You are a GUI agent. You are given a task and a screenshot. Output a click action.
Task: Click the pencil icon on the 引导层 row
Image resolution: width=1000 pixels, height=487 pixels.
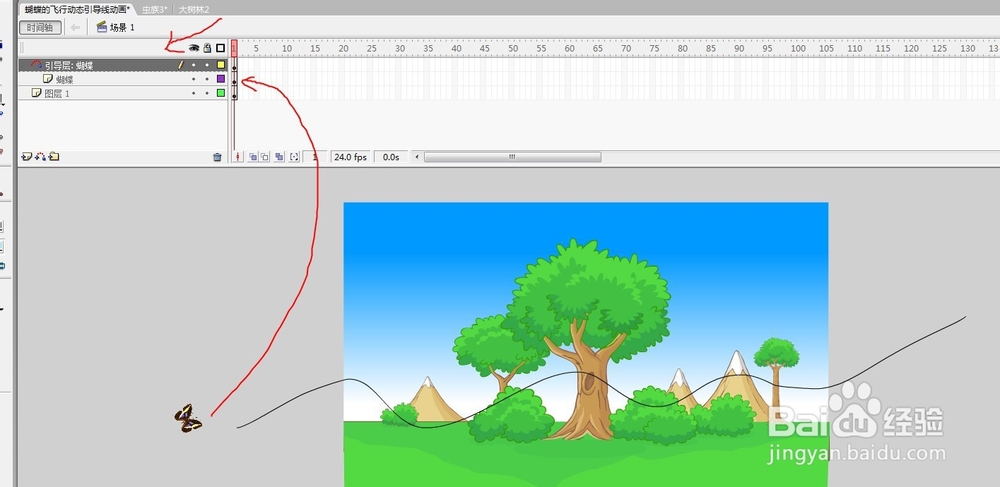tap(181, 64)
